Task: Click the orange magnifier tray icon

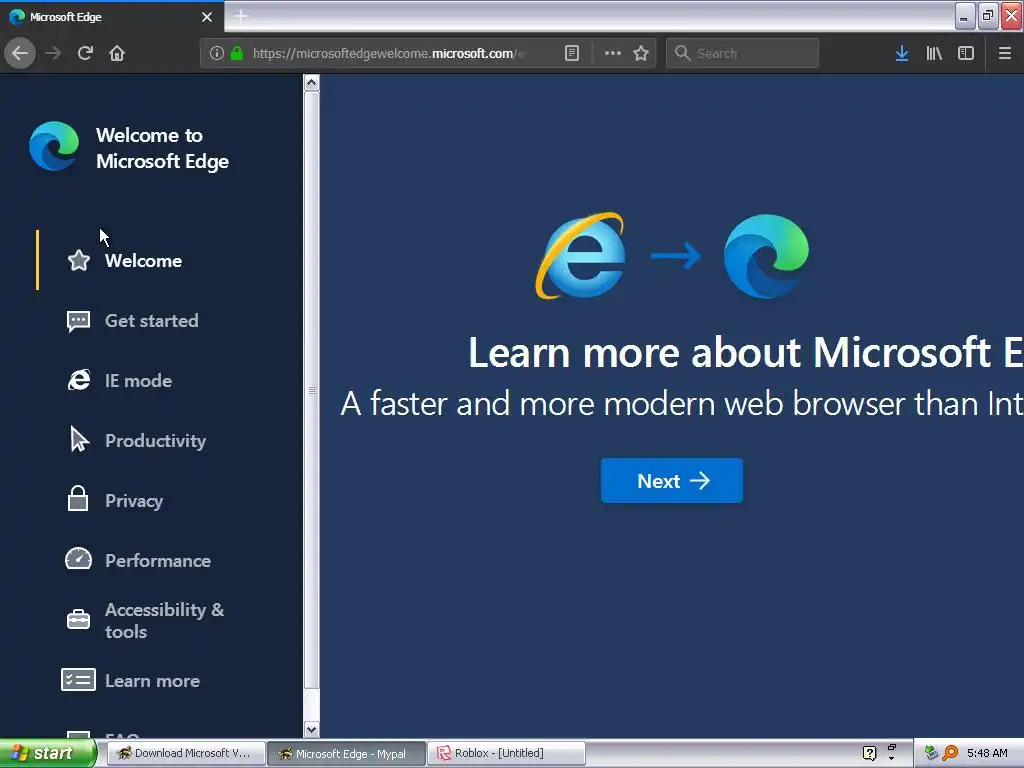Action: coord(950,753)
